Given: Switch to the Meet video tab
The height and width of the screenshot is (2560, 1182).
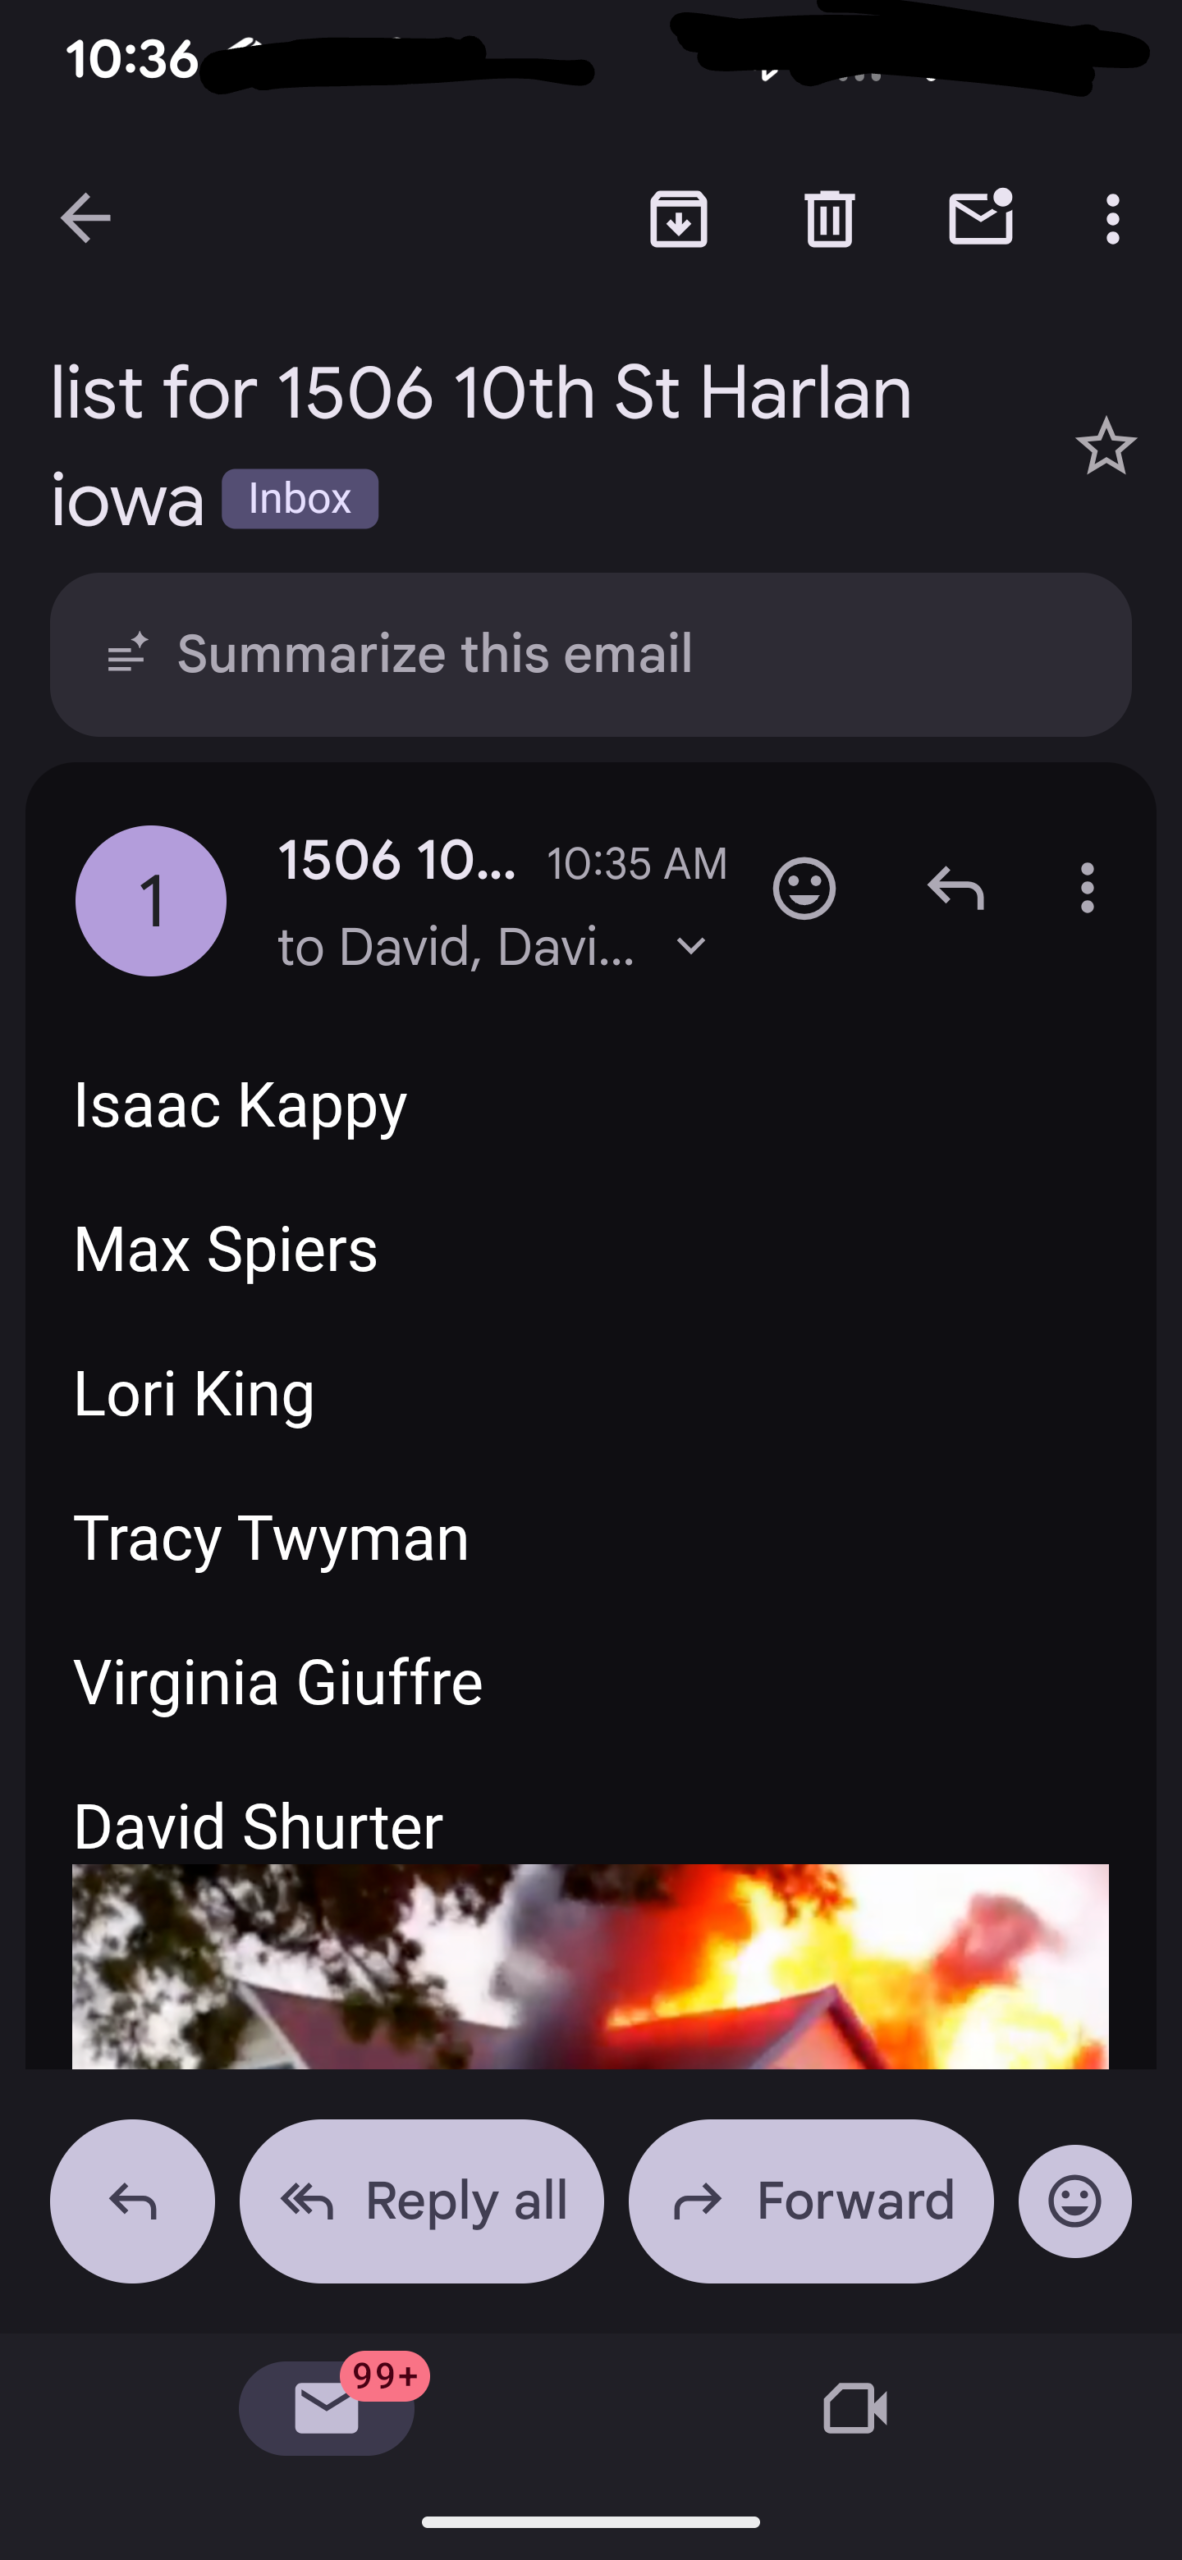Looking at the screenshot, I should (x=855, y=2408).
